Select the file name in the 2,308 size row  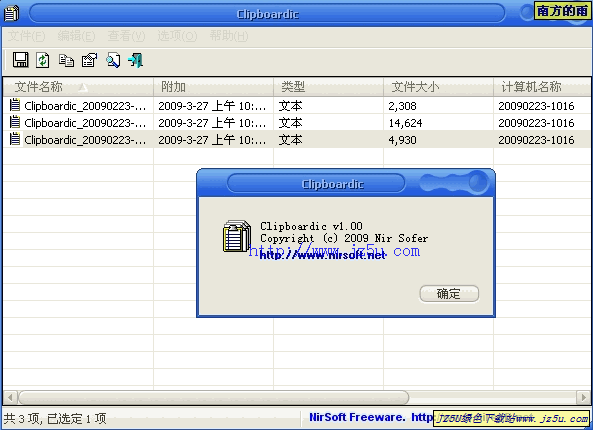[x=85, y=106]
